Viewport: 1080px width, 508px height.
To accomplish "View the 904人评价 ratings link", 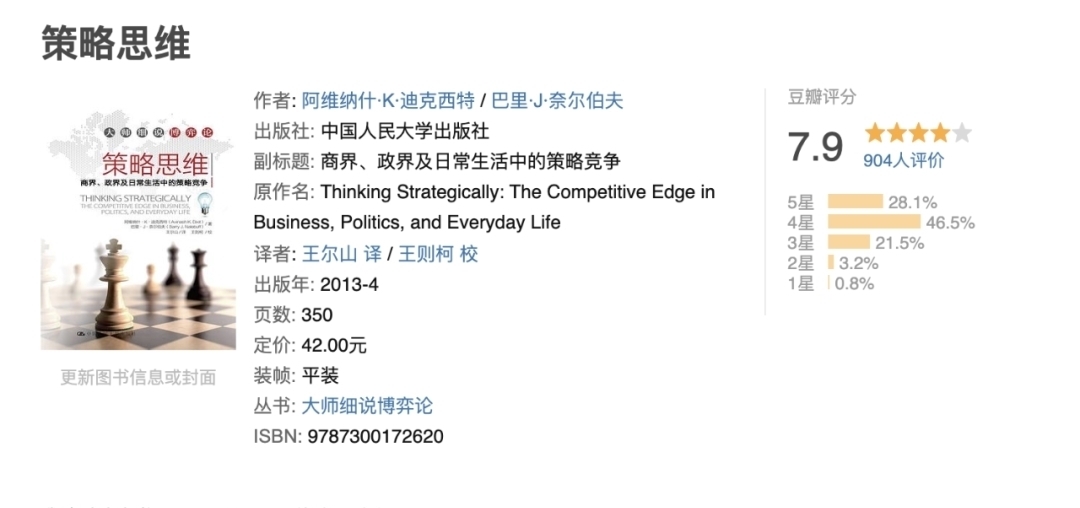I will (903, 160).
